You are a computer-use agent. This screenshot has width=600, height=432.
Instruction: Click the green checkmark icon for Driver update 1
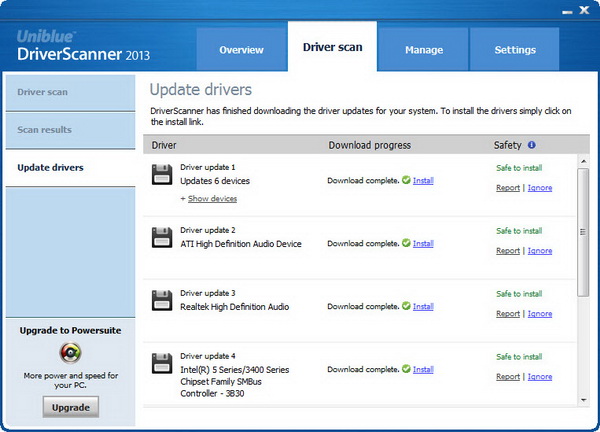coord(406,180)
